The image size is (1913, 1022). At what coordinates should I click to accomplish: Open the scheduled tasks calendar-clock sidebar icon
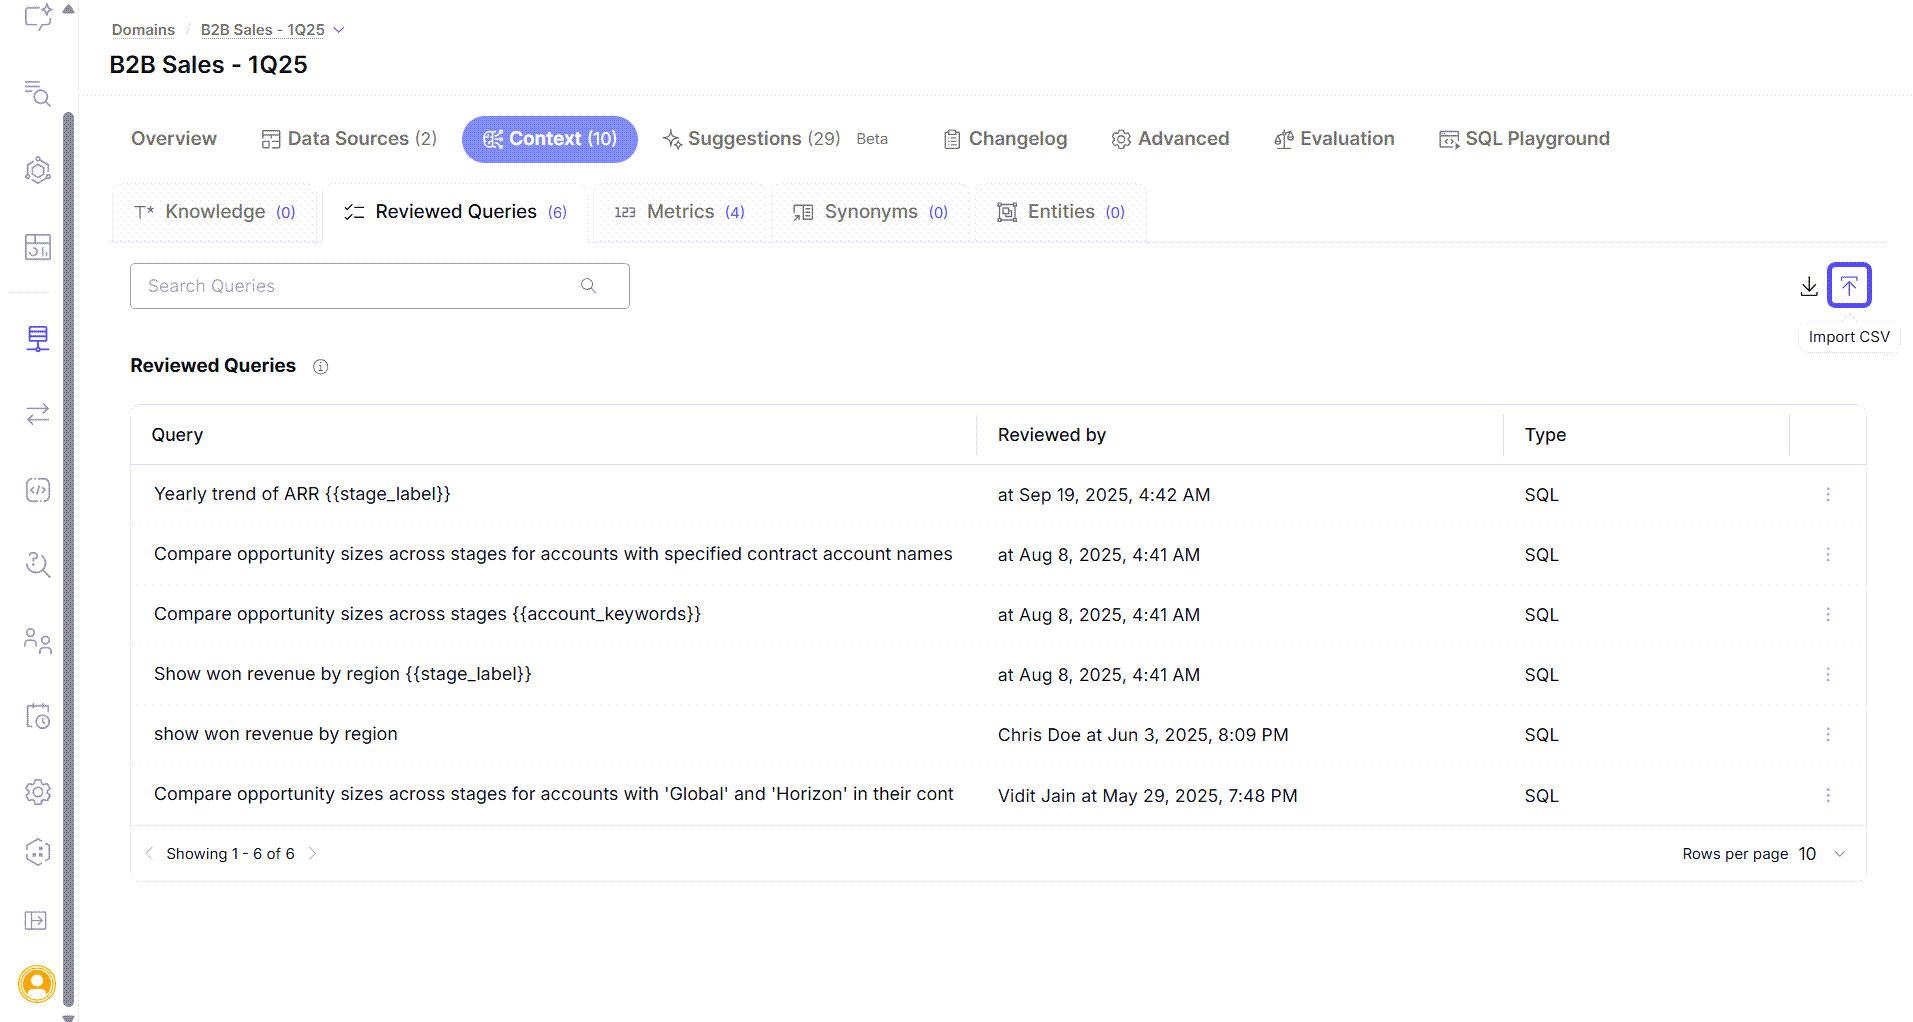coord(37,717)
